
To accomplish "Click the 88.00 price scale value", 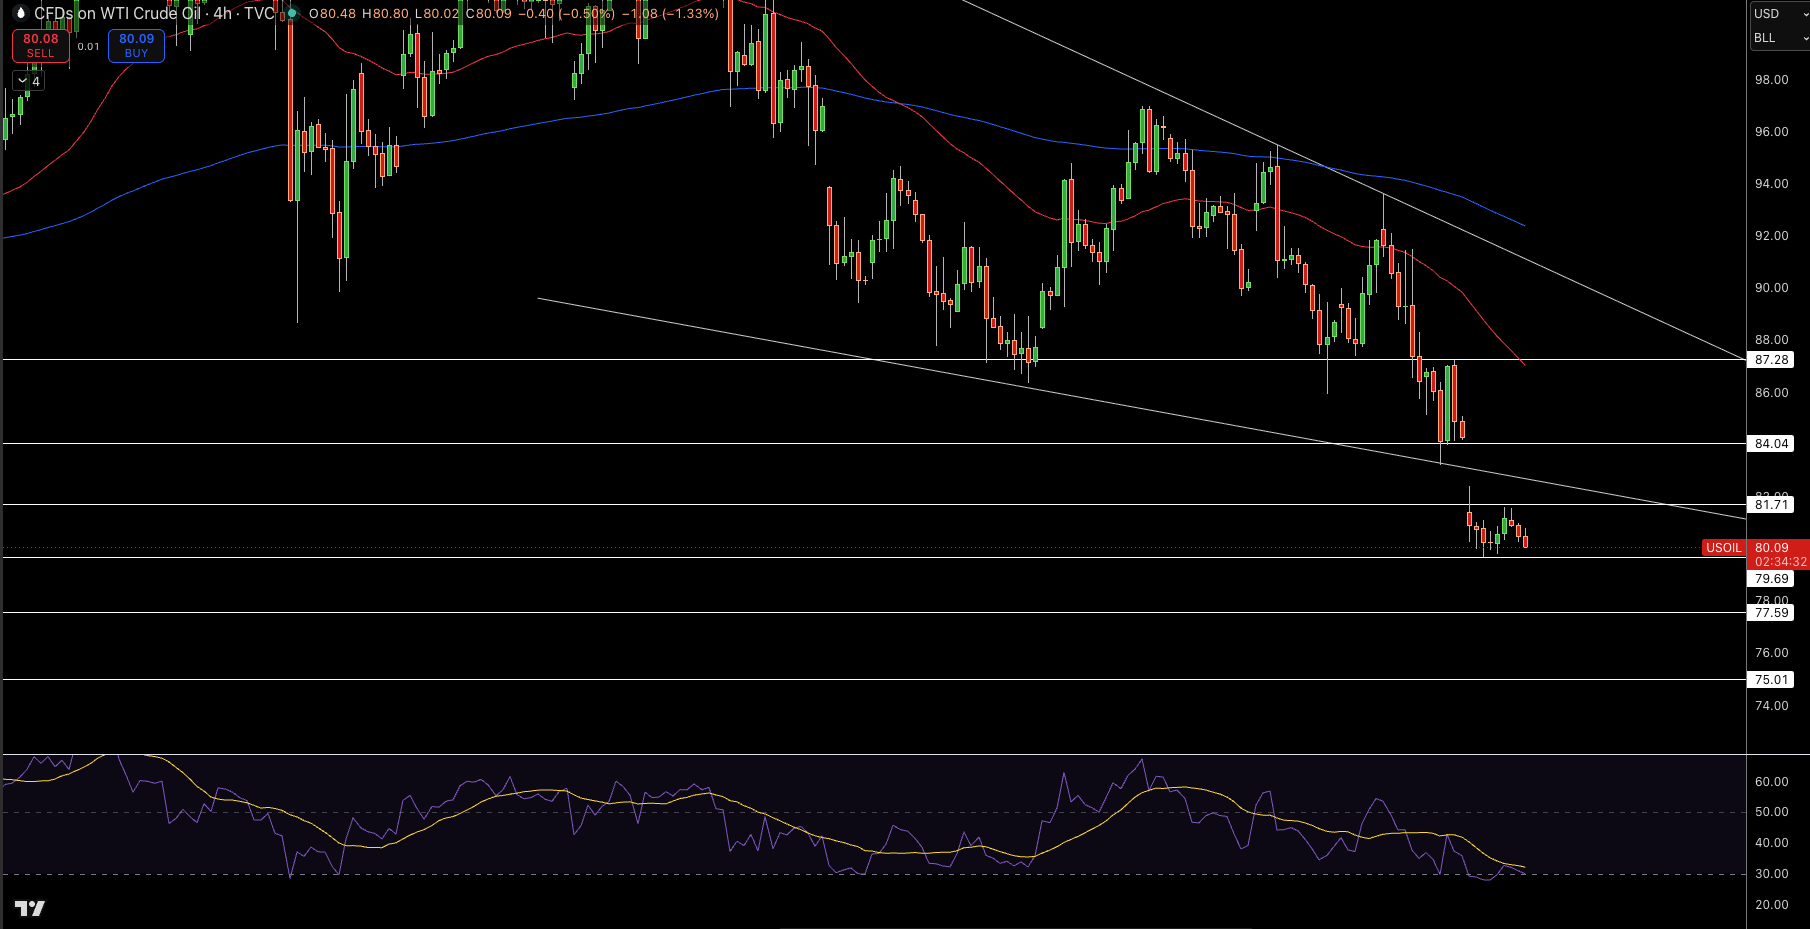I will [x=1772, y=340].
